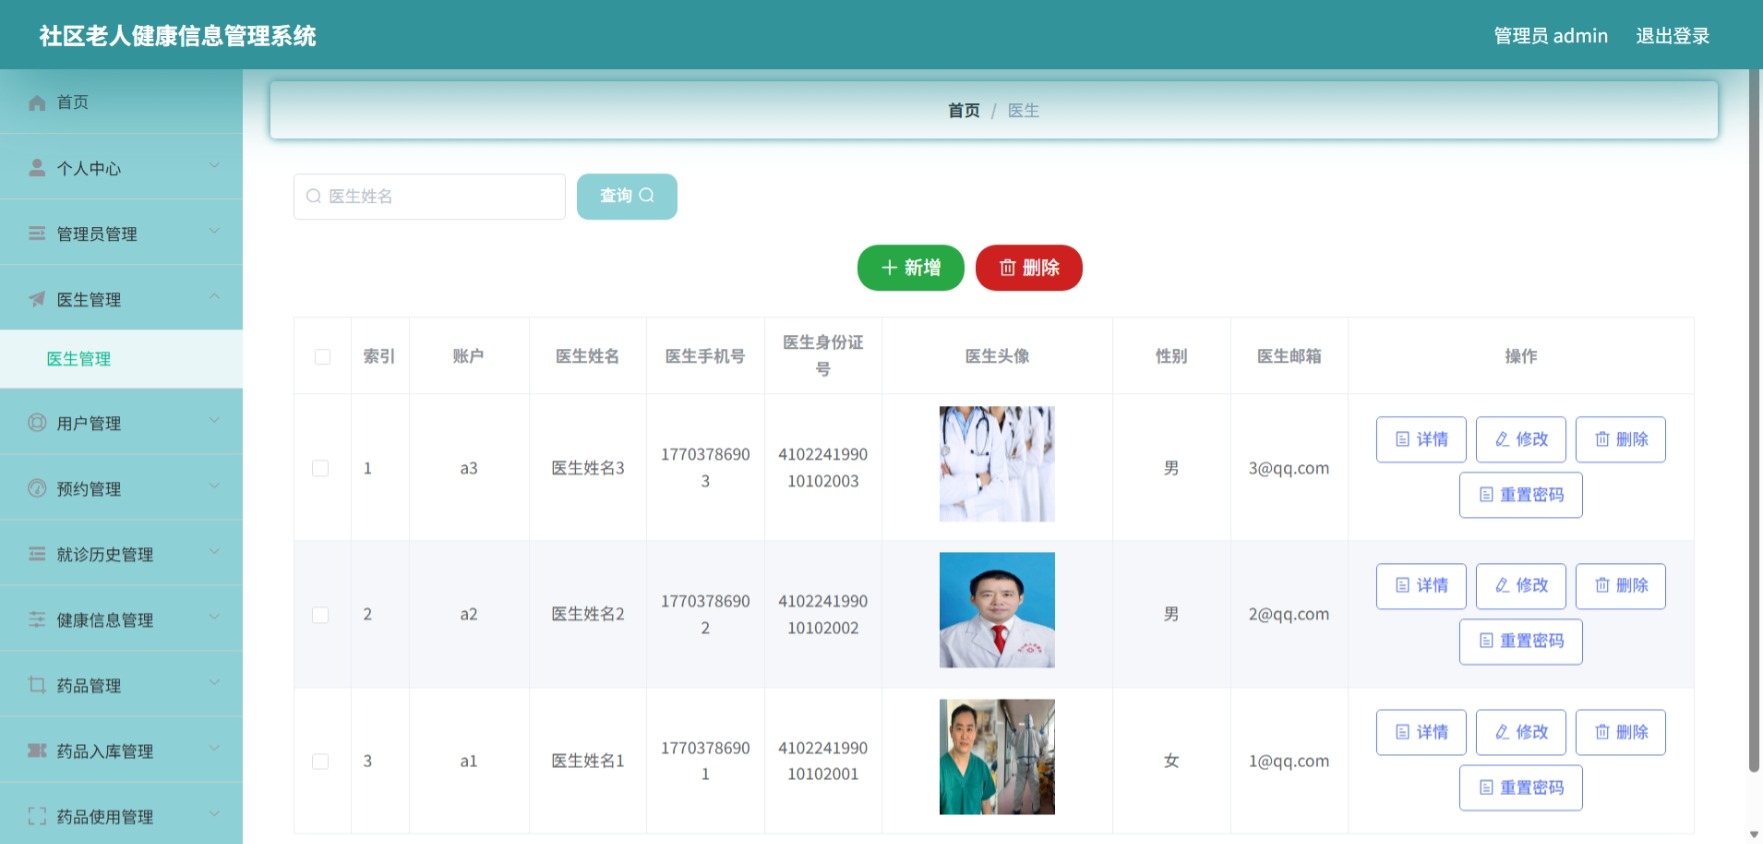Click the magnifier icon inside search field
Image resolution: width=1763 pixels, height=844 pixels.
313,196
